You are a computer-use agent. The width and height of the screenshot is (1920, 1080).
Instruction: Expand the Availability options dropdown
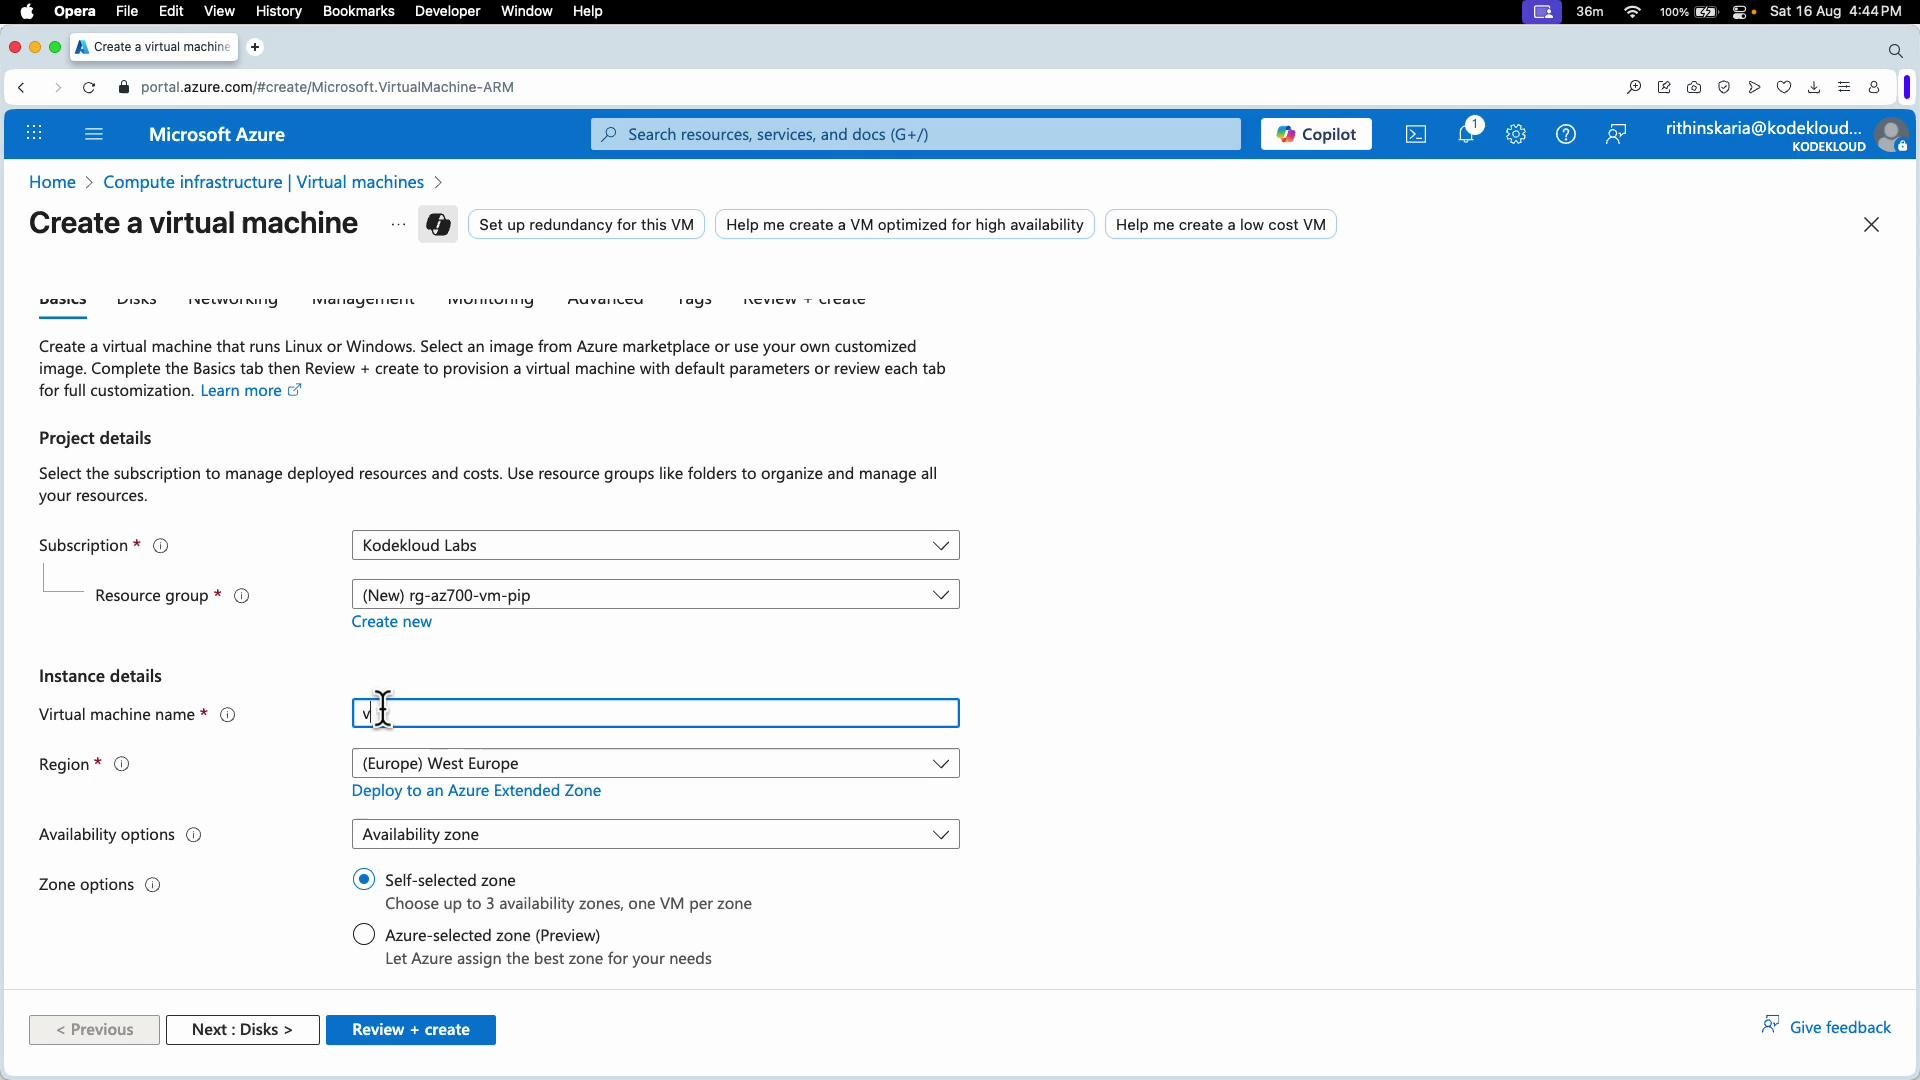(x=655, y=835)
